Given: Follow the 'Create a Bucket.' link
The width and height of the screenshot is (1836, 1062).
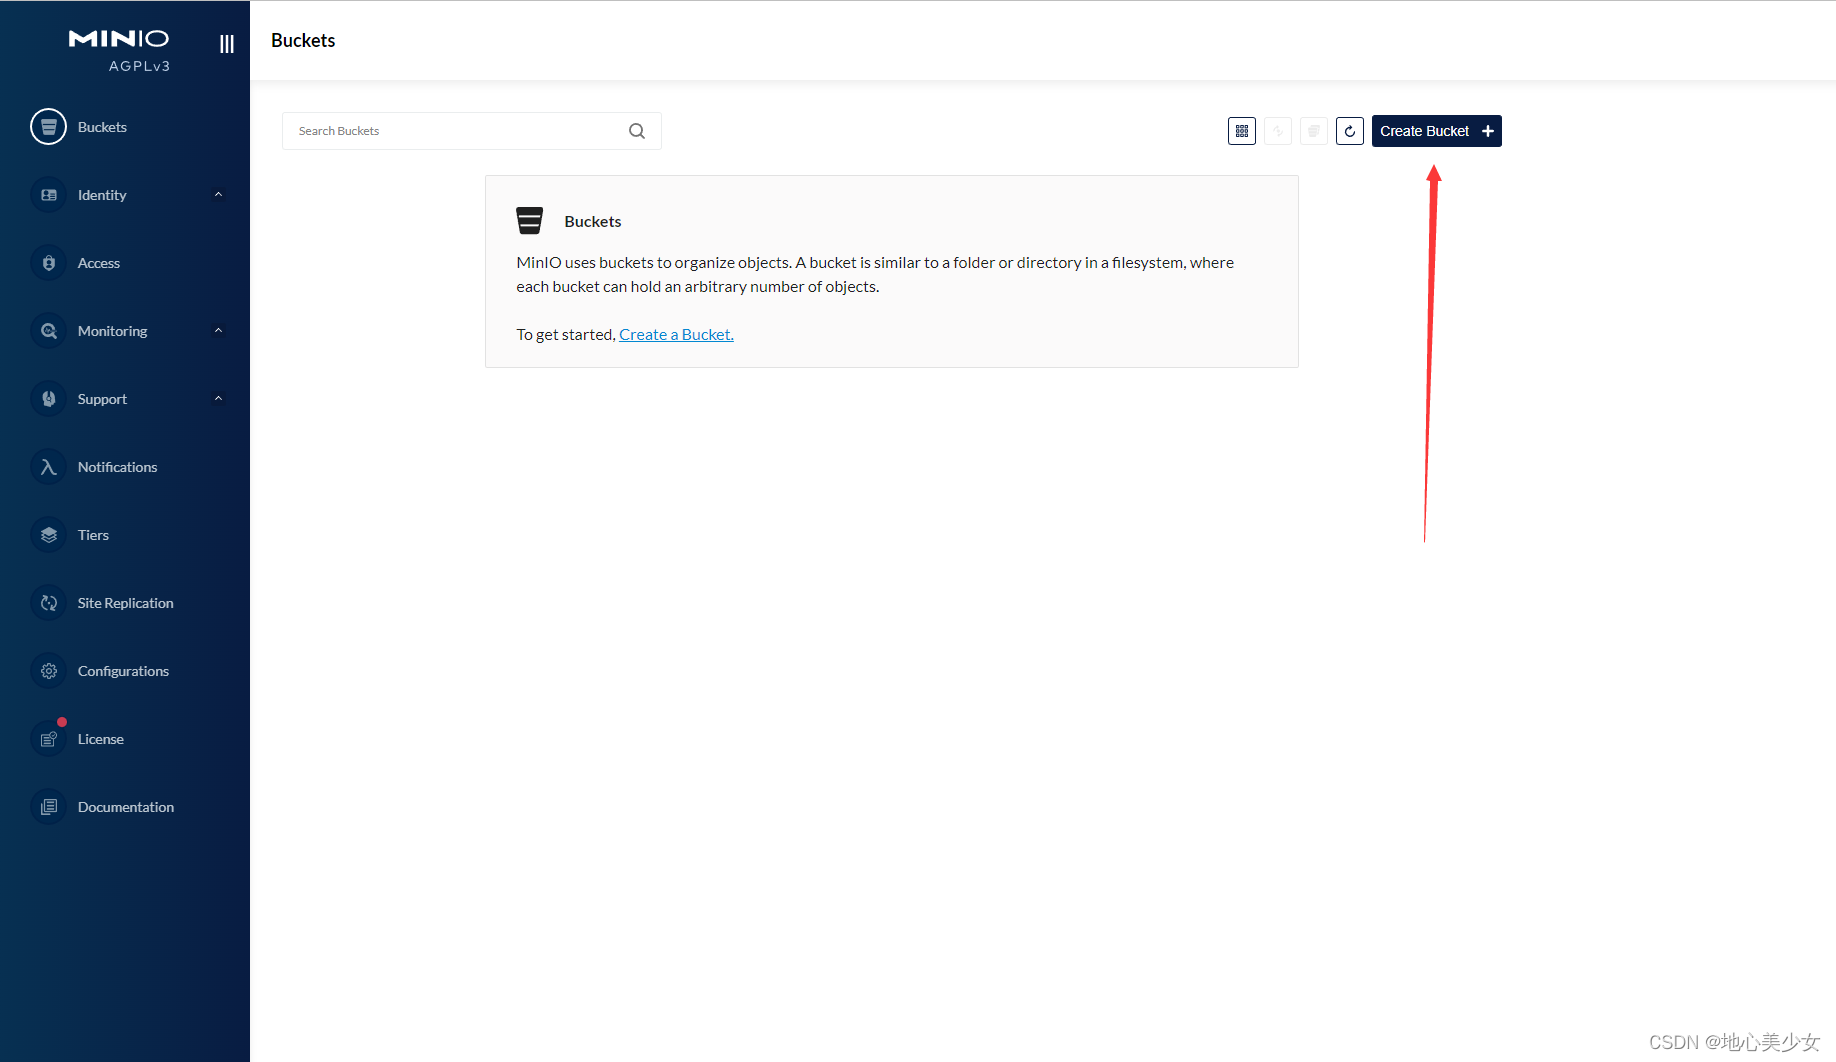Looking at the screenshot, I should 676,335.
